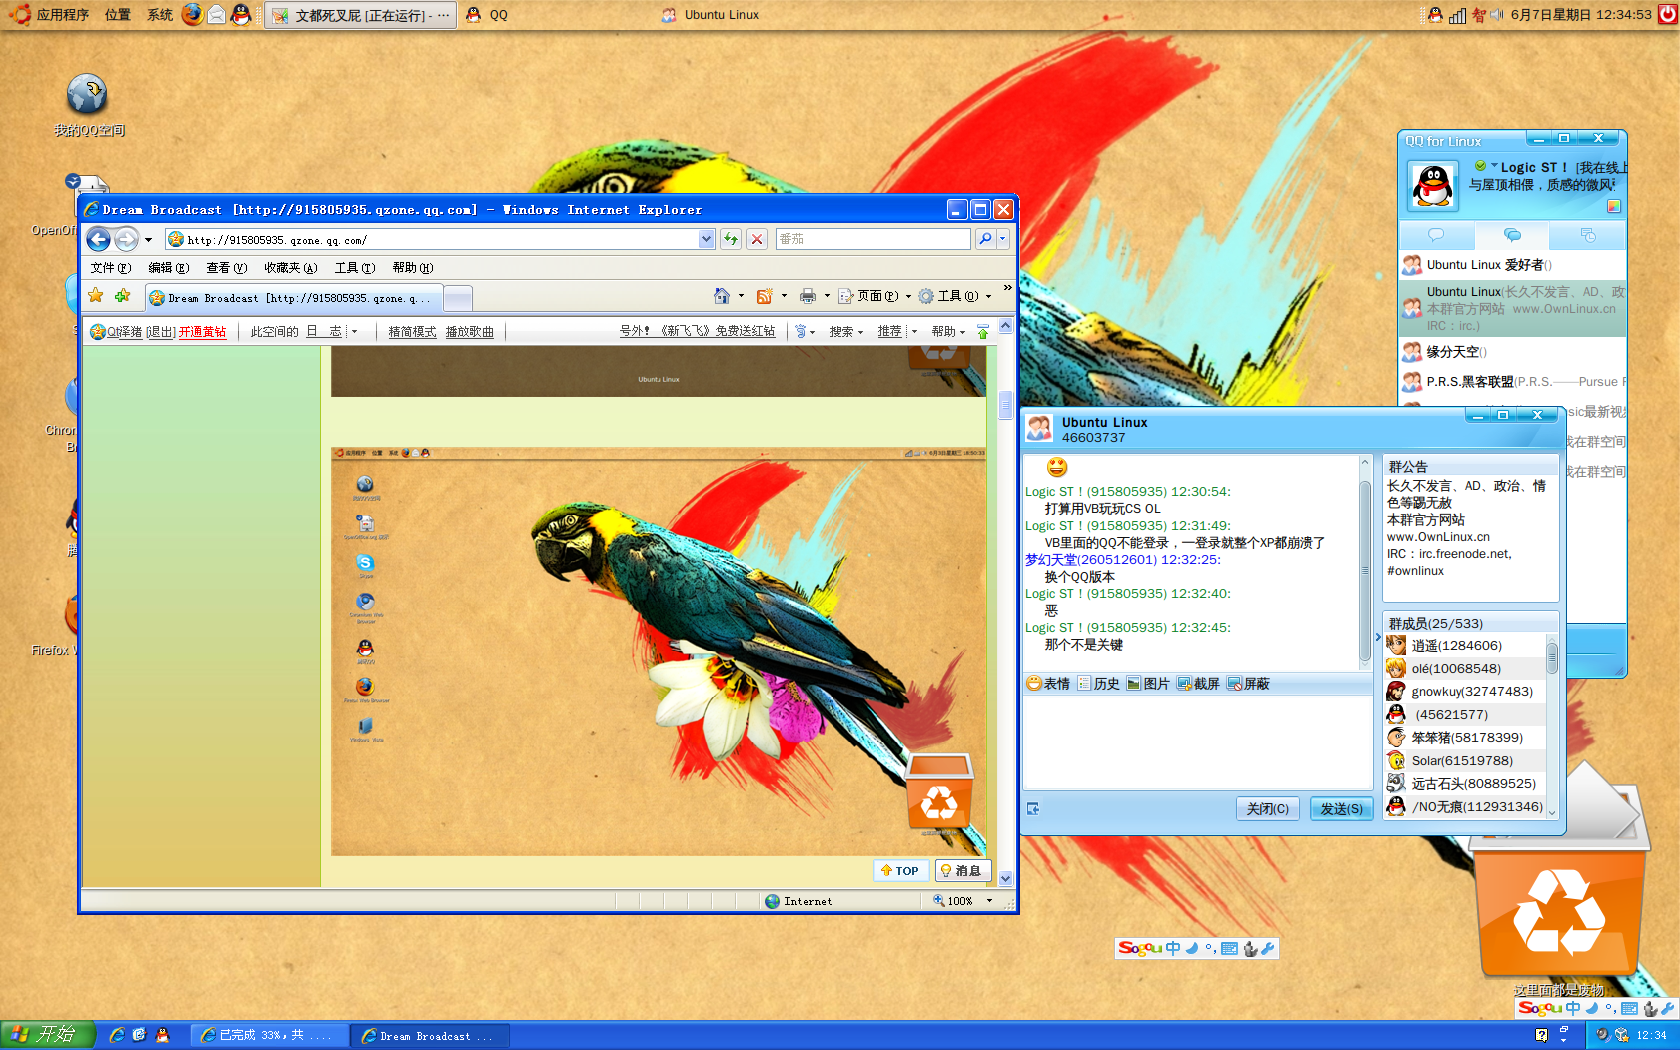Select Dream Broadcast tab in IE
The image size is (1680, 1050).
click(x=294, y=298)
